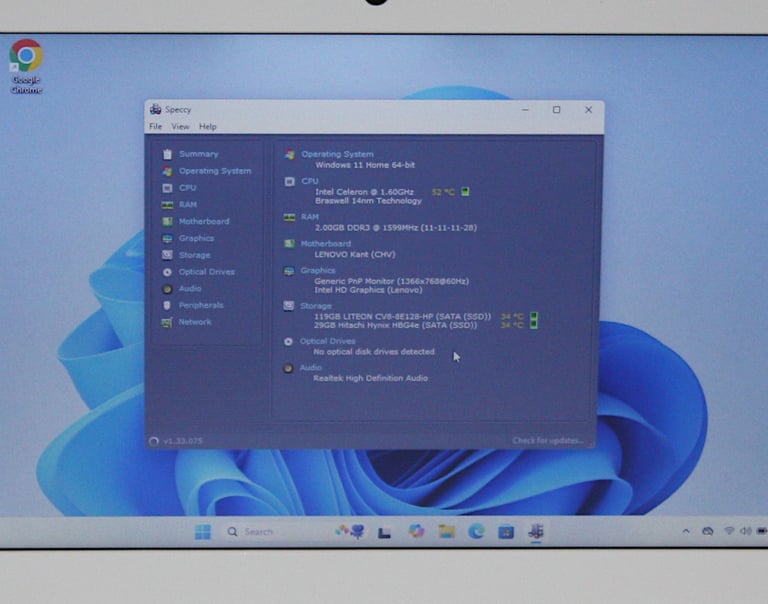Select Peripherals in the sidebar

(201, 305)
